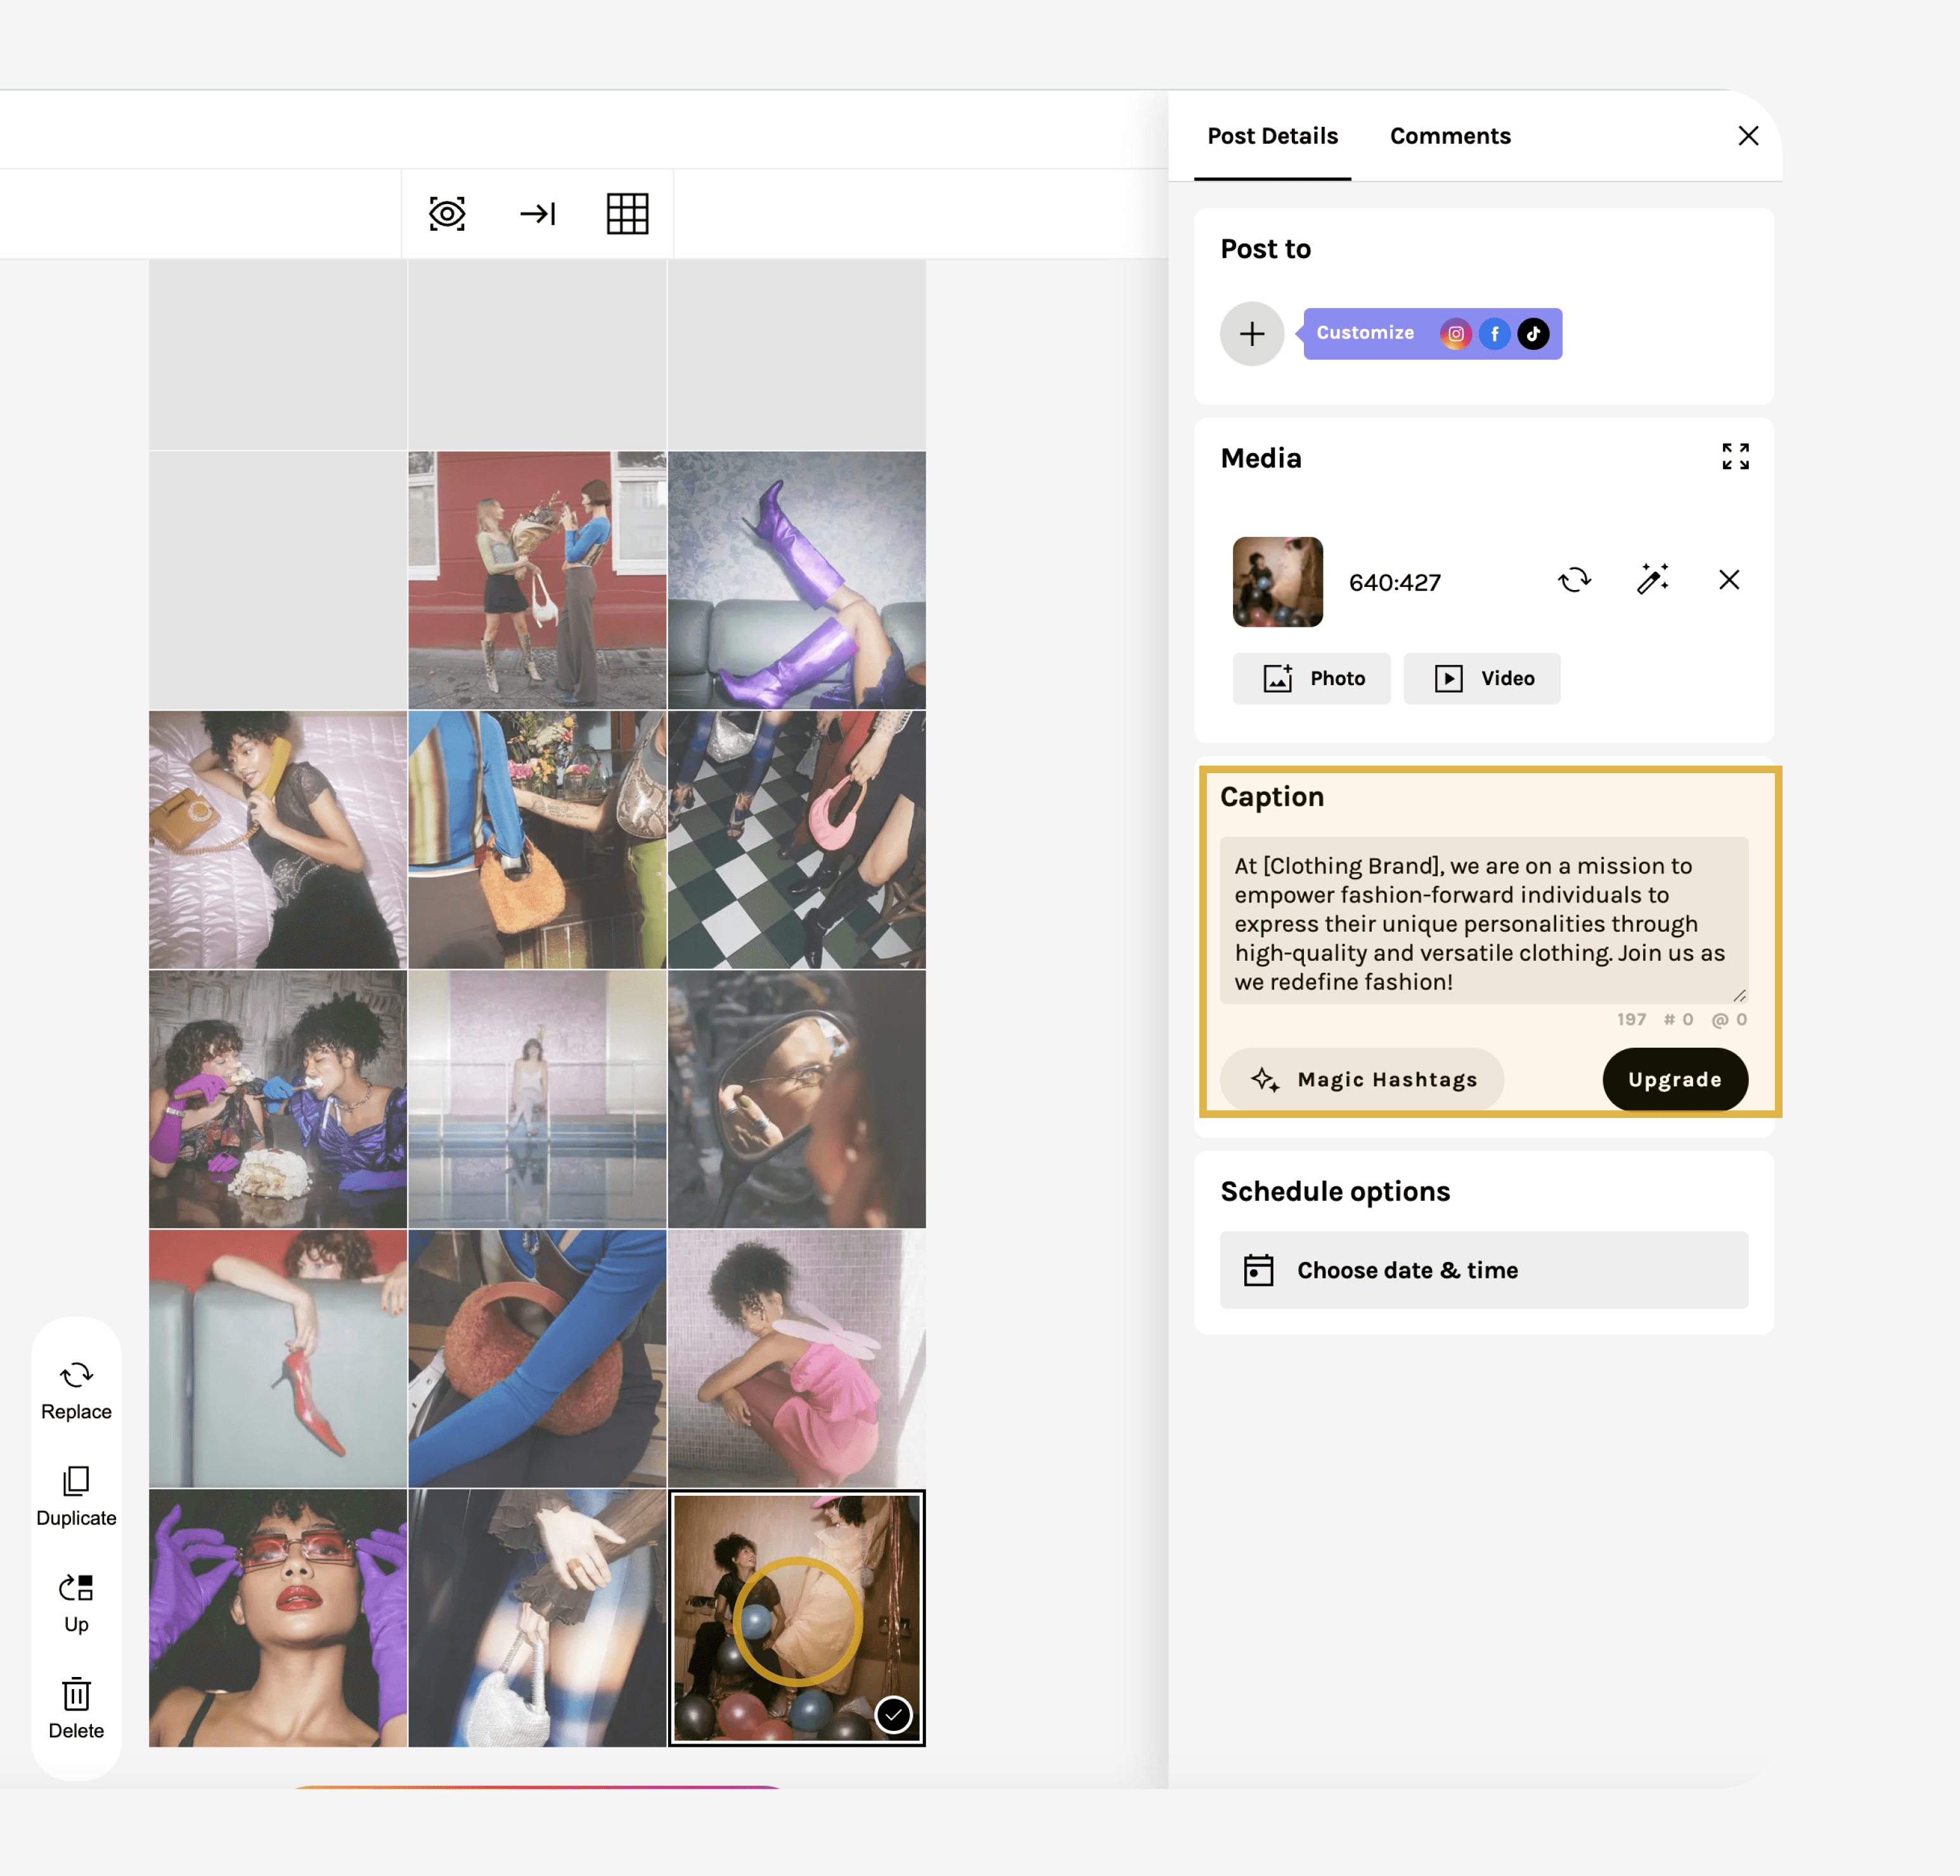Click the arrow-to-bar shift icon
Viewport: 1960px width, 1876px height.
tap(537, 214)
